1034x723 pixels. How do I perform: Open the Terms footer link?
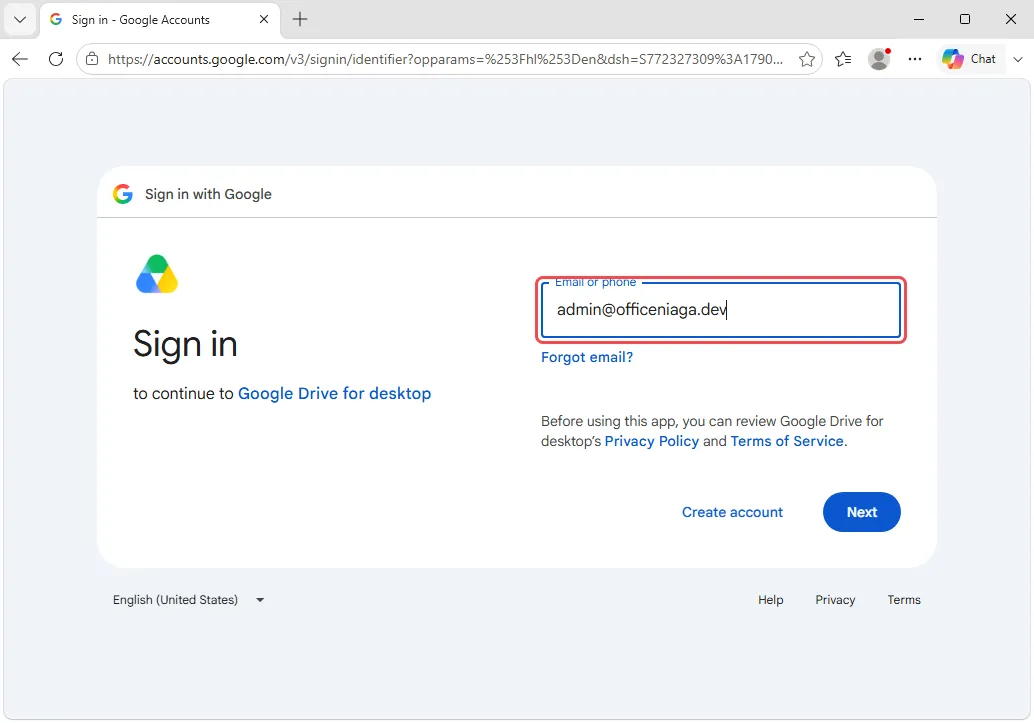pyautogui.click(x=903, y=600)
